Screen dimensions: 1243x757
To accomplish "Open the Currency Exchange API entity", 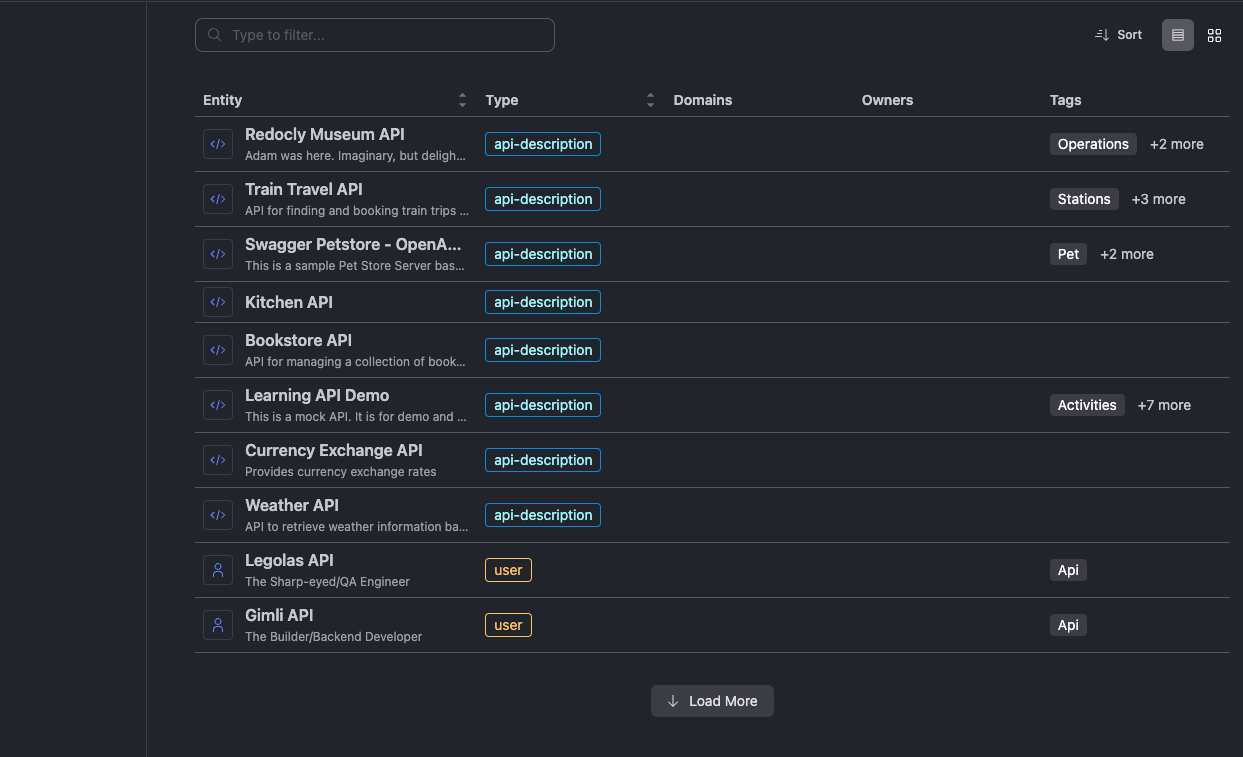I will click(x=334, y=450).
